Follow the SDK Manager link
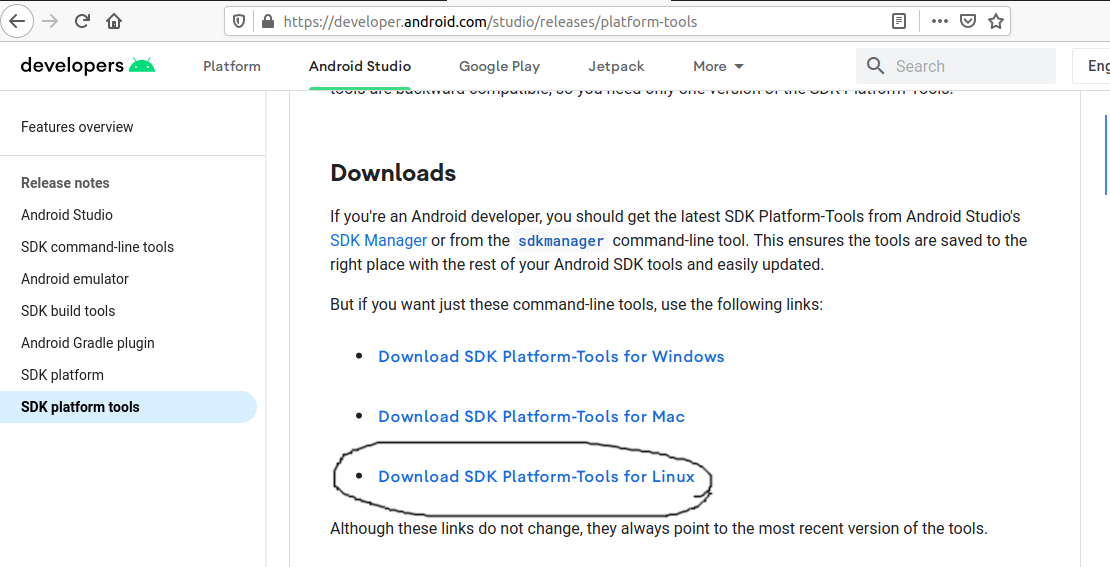This screenshot has height=567, width=1110. click(x=378, y=240)
